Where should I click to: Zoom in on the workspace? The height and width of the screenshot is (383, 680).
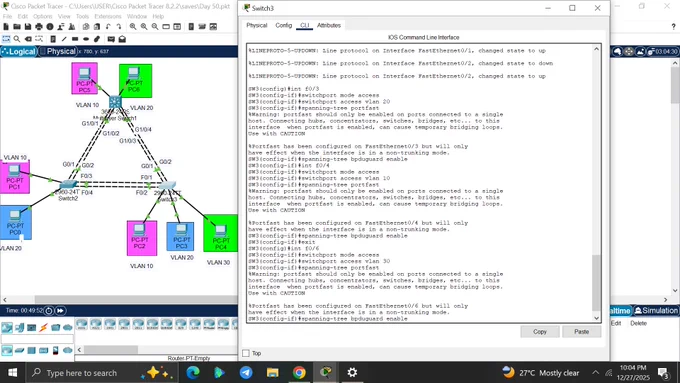point(133,27)
